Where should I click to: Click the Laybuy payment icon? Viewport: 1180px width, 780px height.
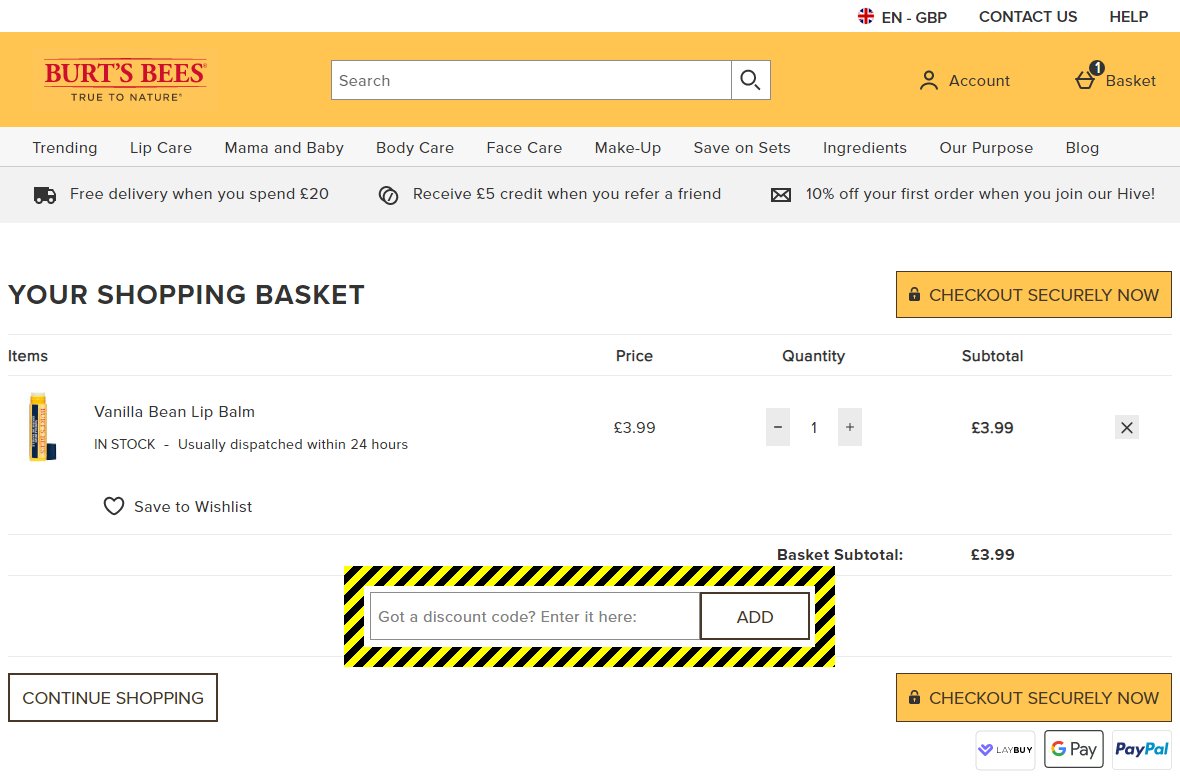[1005, 749]
